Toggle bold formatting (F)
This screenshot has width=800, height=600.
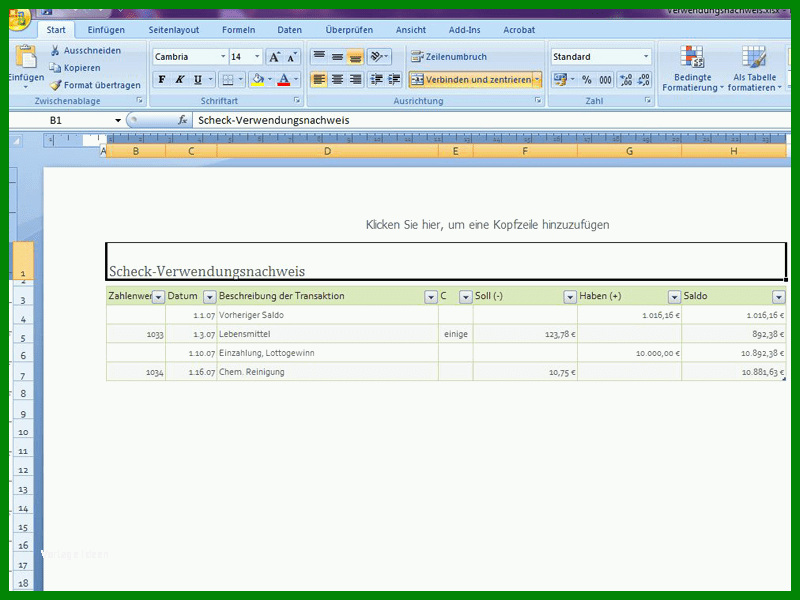162,80
